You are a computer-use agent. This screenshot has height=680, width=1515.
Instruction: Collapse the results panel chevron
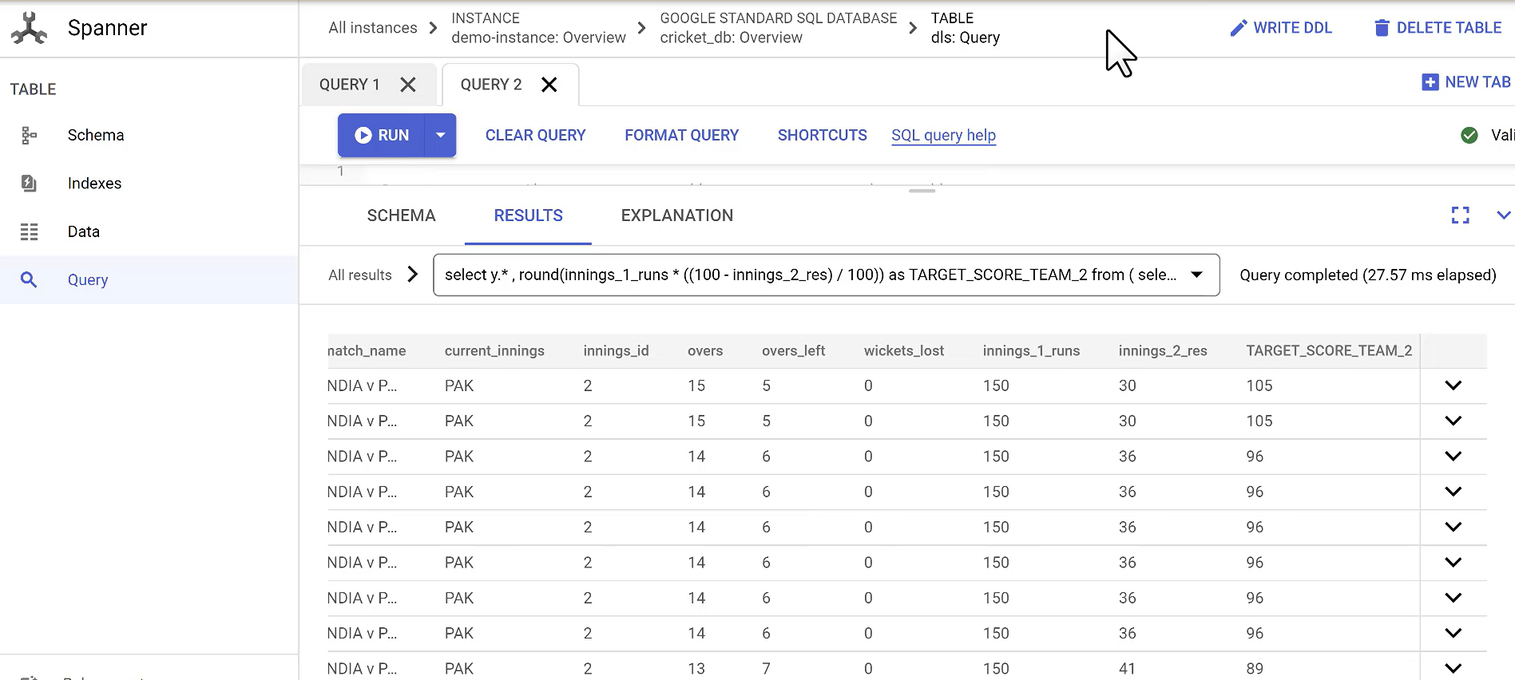pyautogui.click(x=1503, y=215)
